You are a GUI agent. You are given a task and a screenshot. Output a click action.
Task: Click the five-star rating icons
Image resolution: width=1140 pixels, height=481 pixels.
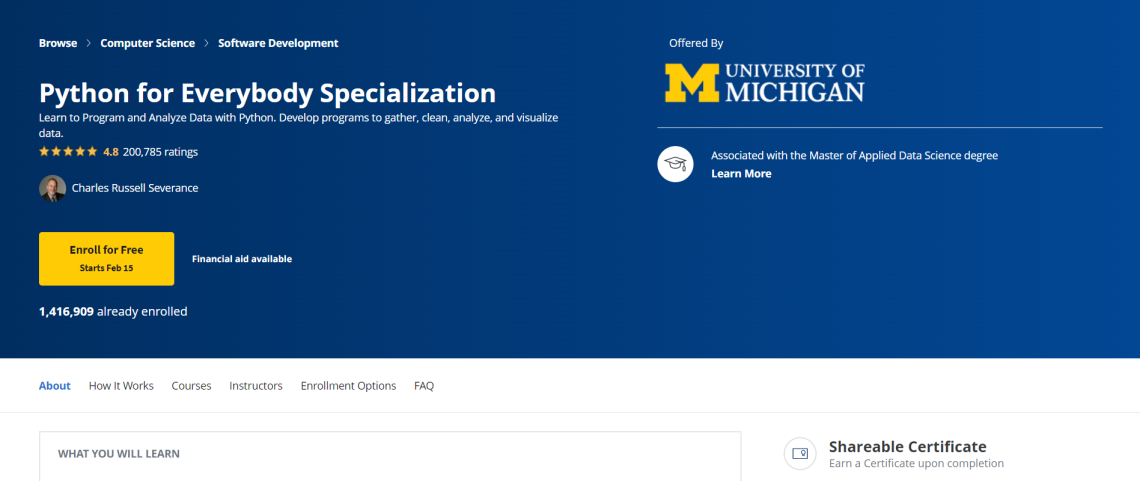tap(68, 152)
